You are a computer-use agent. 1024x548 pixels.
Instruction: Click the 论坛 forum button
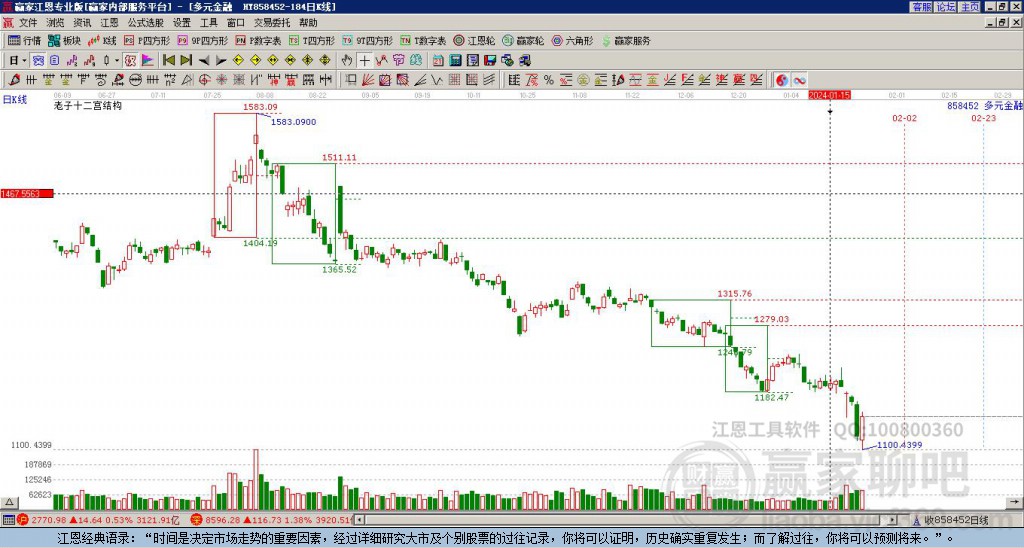pos(945,7)
